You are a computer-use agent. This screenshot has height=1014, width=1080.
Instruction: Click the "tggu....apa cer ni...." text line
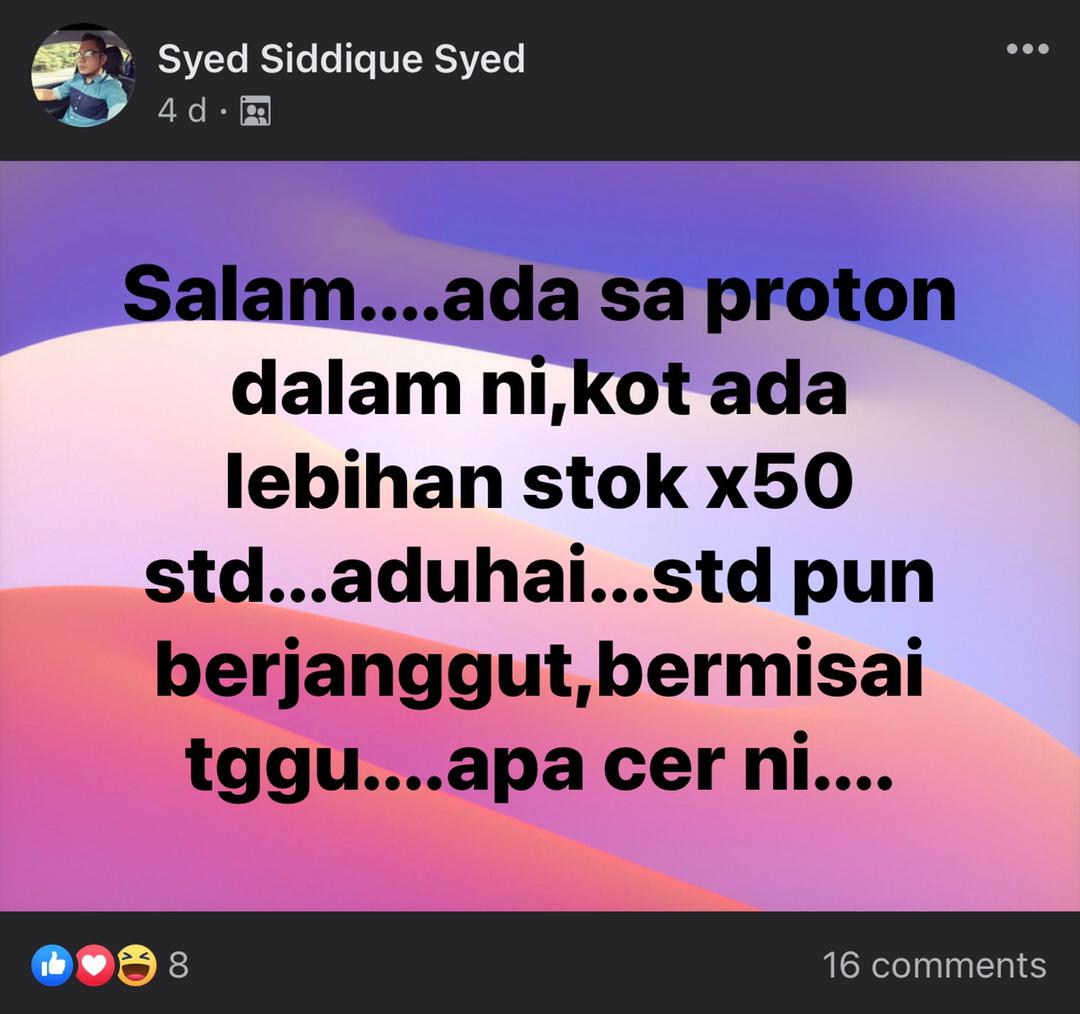pos(540,766)
